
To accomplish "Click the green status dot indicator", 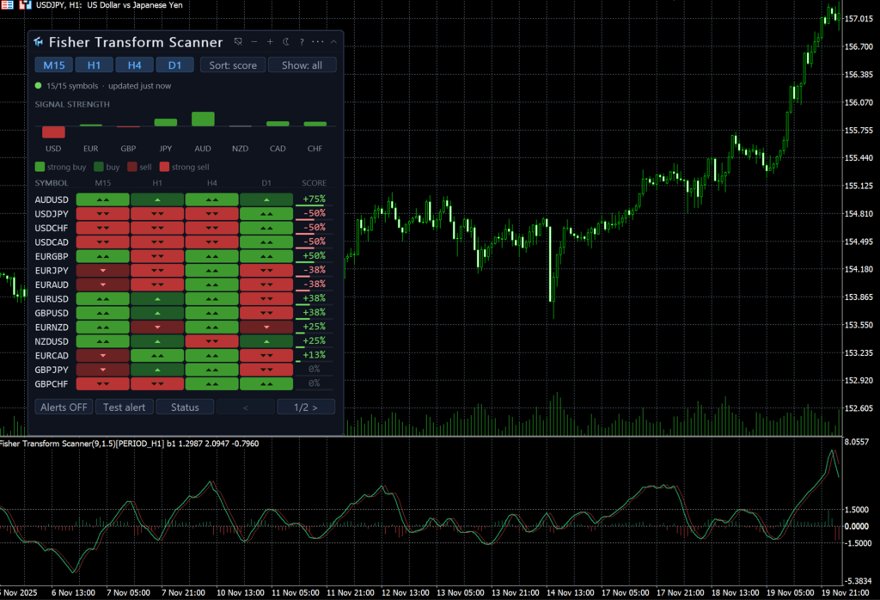I will 38,86.
